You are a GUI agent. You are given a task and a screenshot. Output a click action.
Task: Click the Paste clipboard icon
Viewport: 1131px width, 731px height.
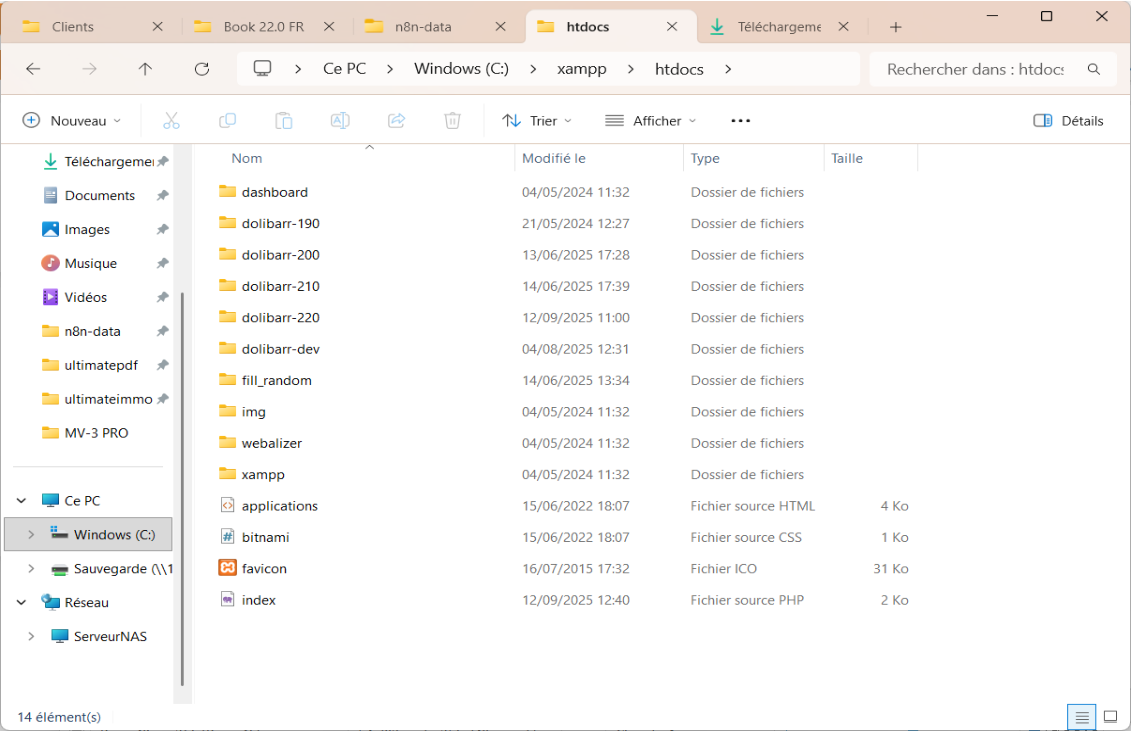tap(283, 121)
